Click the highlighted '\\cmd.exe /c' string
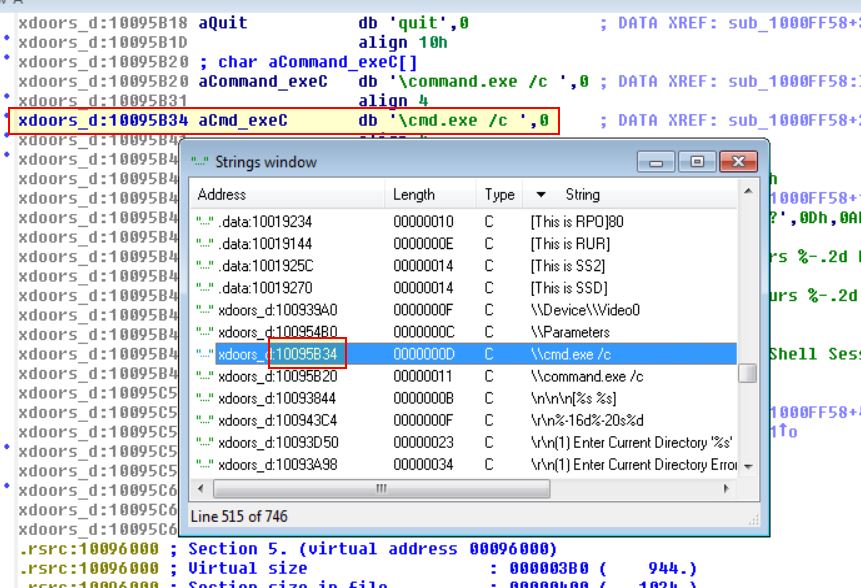 571,354
